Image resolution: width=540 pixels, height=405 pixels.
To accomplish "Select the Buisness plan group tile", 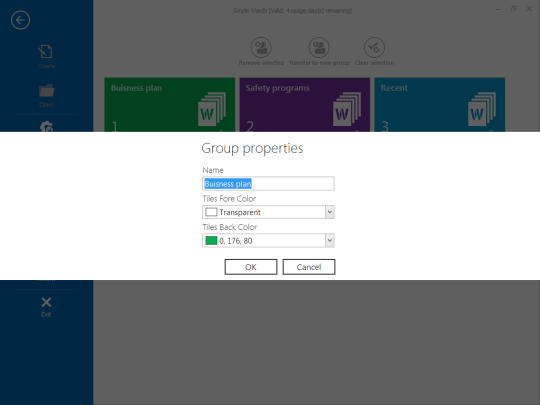I will pyautogui.click(x=170, y=105).
